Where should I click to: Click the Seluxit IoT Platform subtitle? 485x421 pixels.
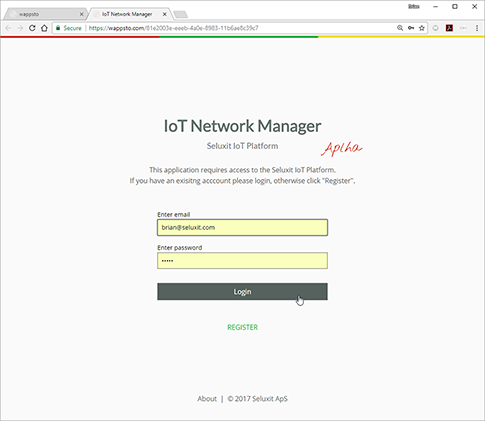coord(242,146)
